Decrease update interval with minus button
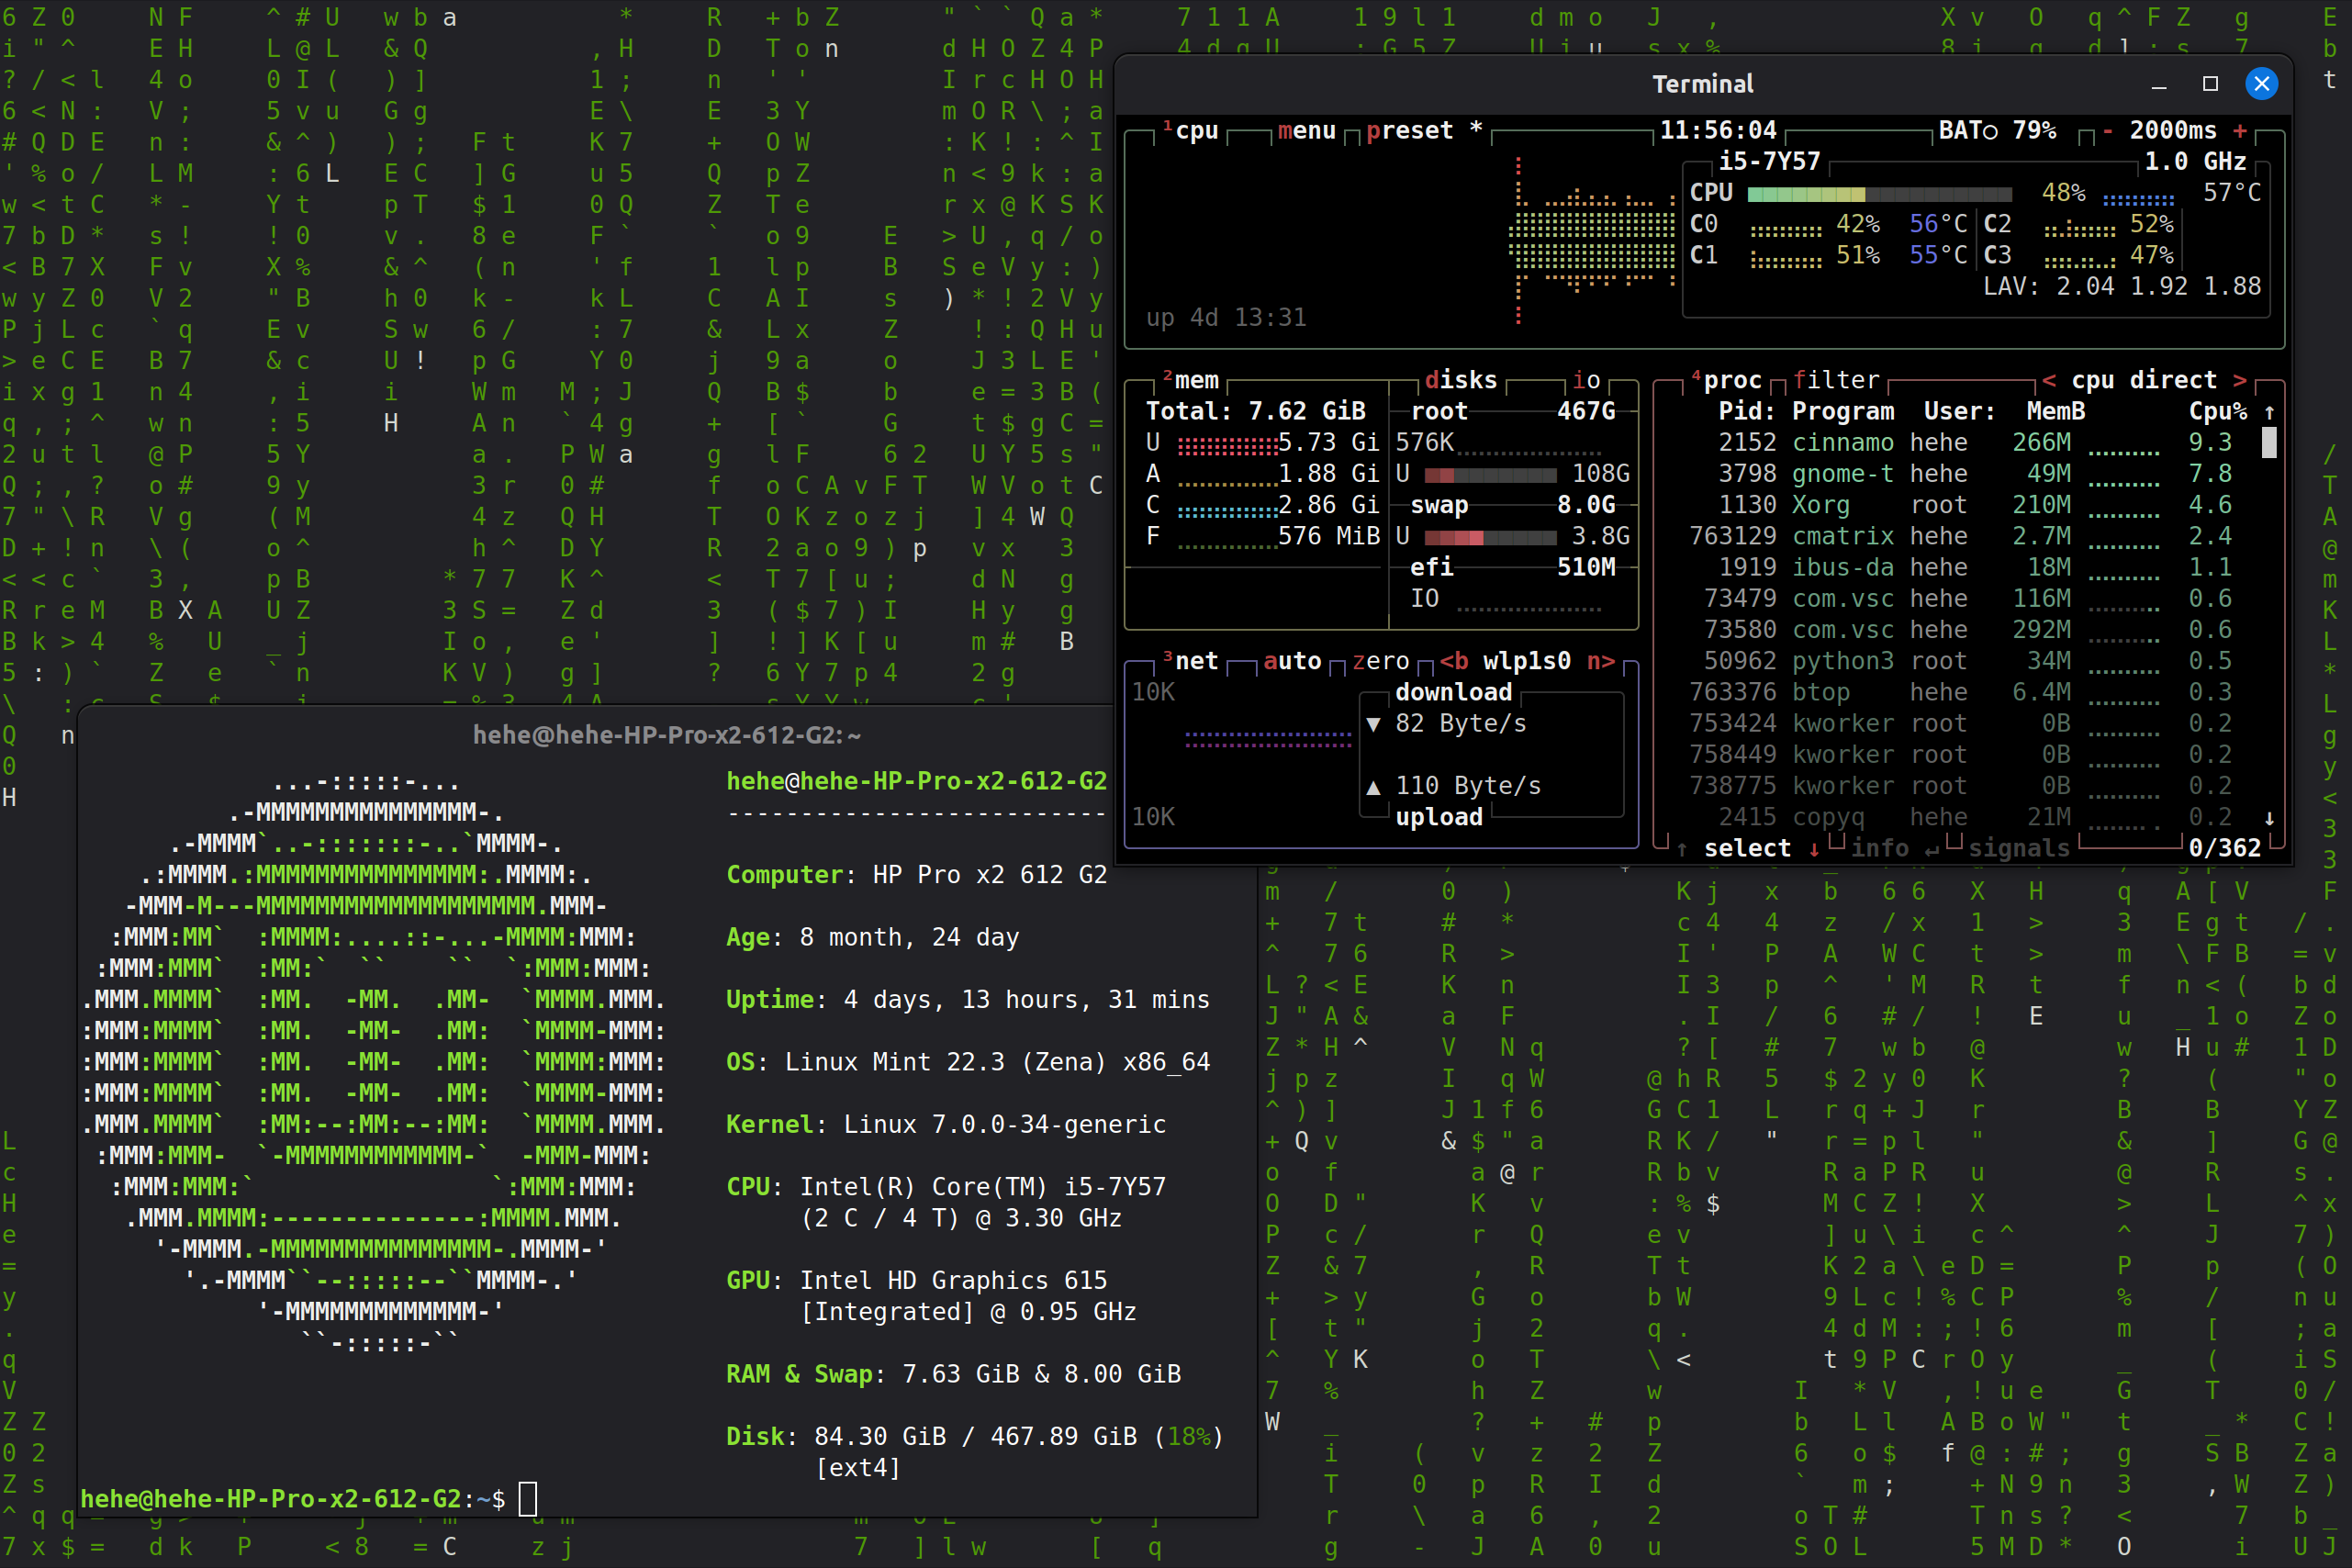The height and width of the screenshot is (1568, 2352). point(2107,131)
